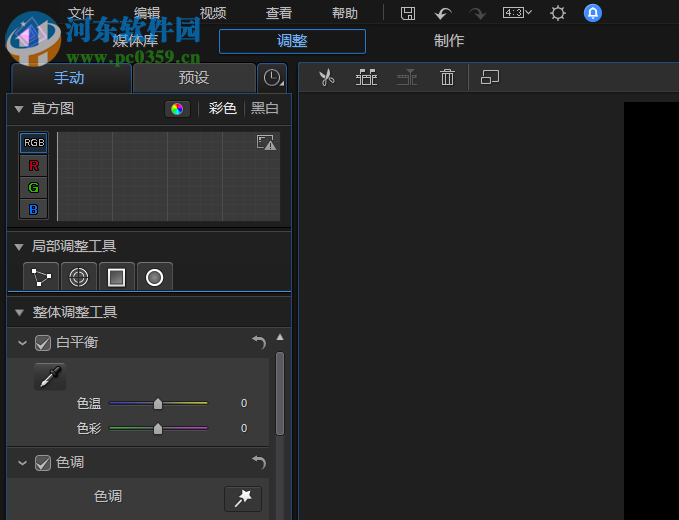Switch histogram to 彩色 mode
The height and width of the screenshot is (520, 679).
pyautogui.click(x=223, y=108)
